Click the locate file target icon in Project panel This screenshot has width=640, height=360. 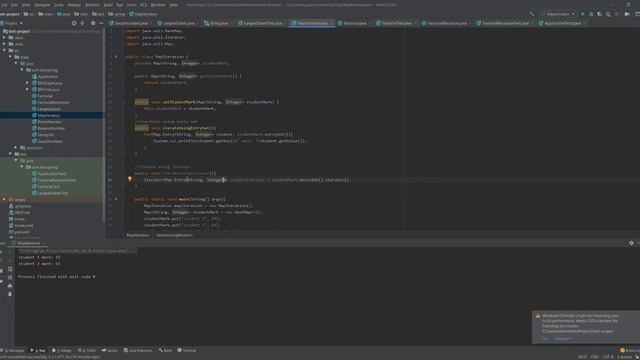coord(74,23)
